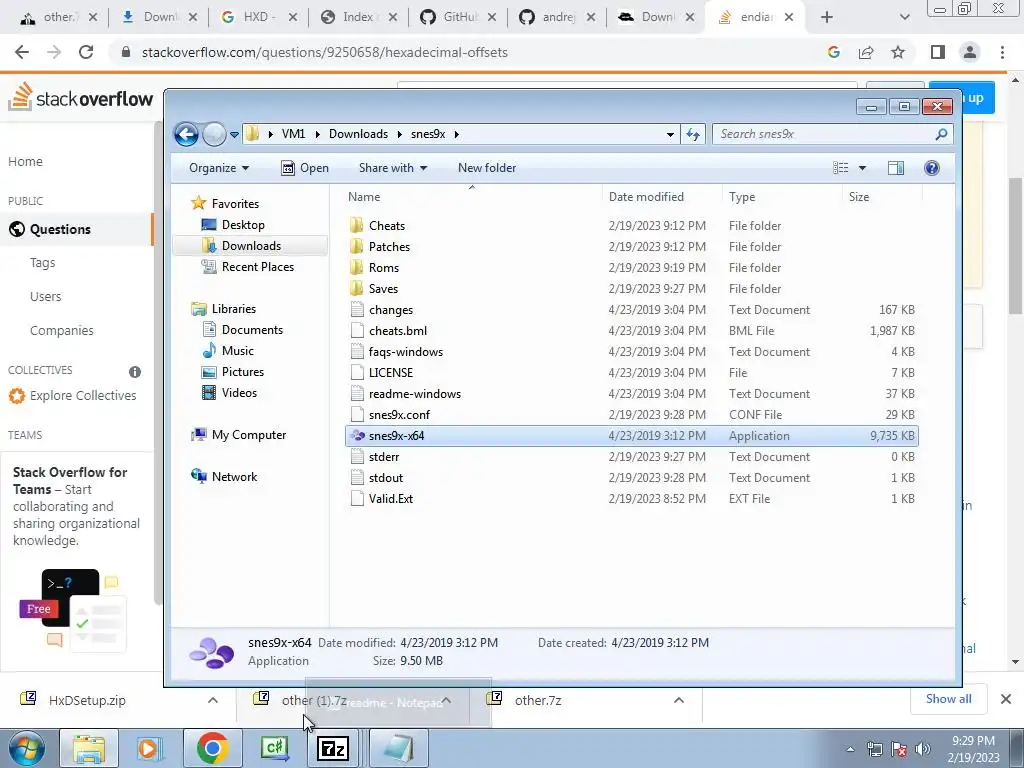Open Tags in Stack Overflow sidebar
This screenshot has width=1024, height=768.
click(x=42, y=263)
